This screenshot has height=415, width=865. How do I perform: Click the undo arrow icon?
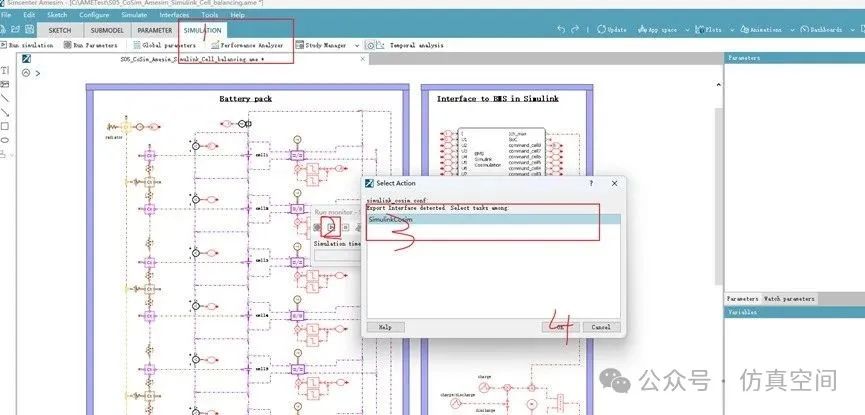tap(563, 29)
